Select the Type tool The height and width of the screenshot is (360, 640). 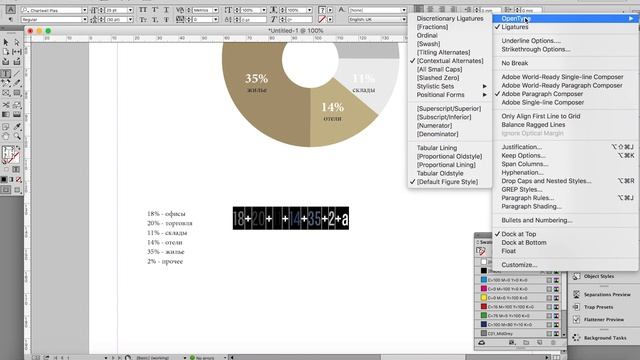(6, 73)
